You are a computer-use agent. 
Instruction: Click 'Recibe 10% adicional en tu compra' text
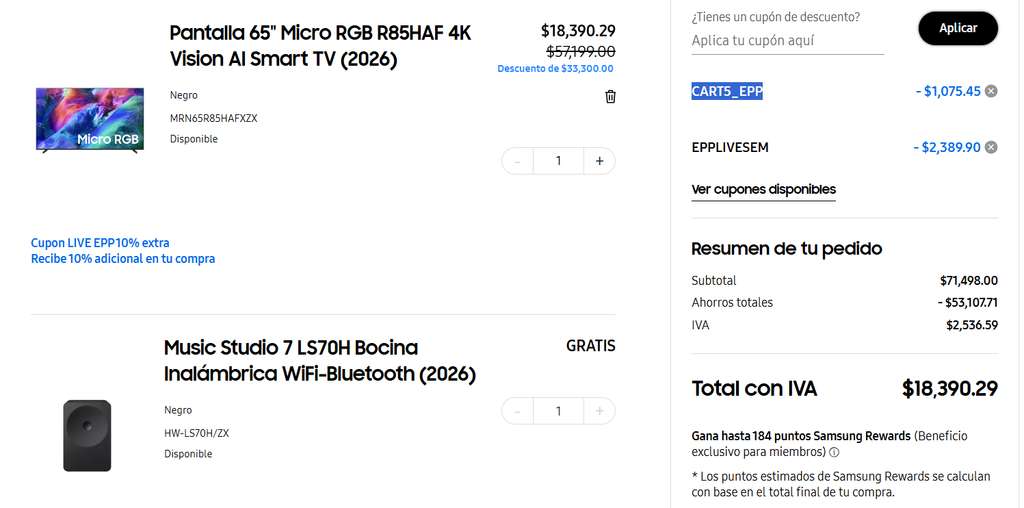(123, 259)
